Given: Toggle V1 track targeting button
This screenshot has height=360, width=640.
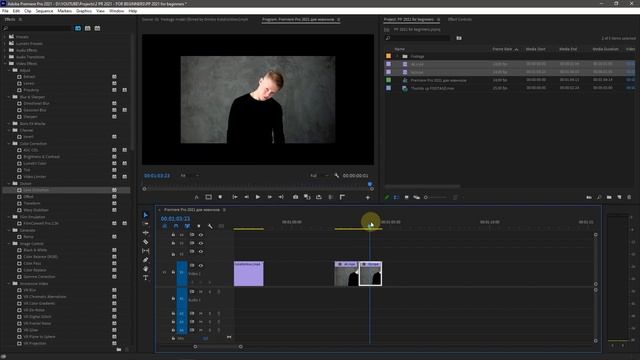Looking at the screenshot, I should pos(182,272).
